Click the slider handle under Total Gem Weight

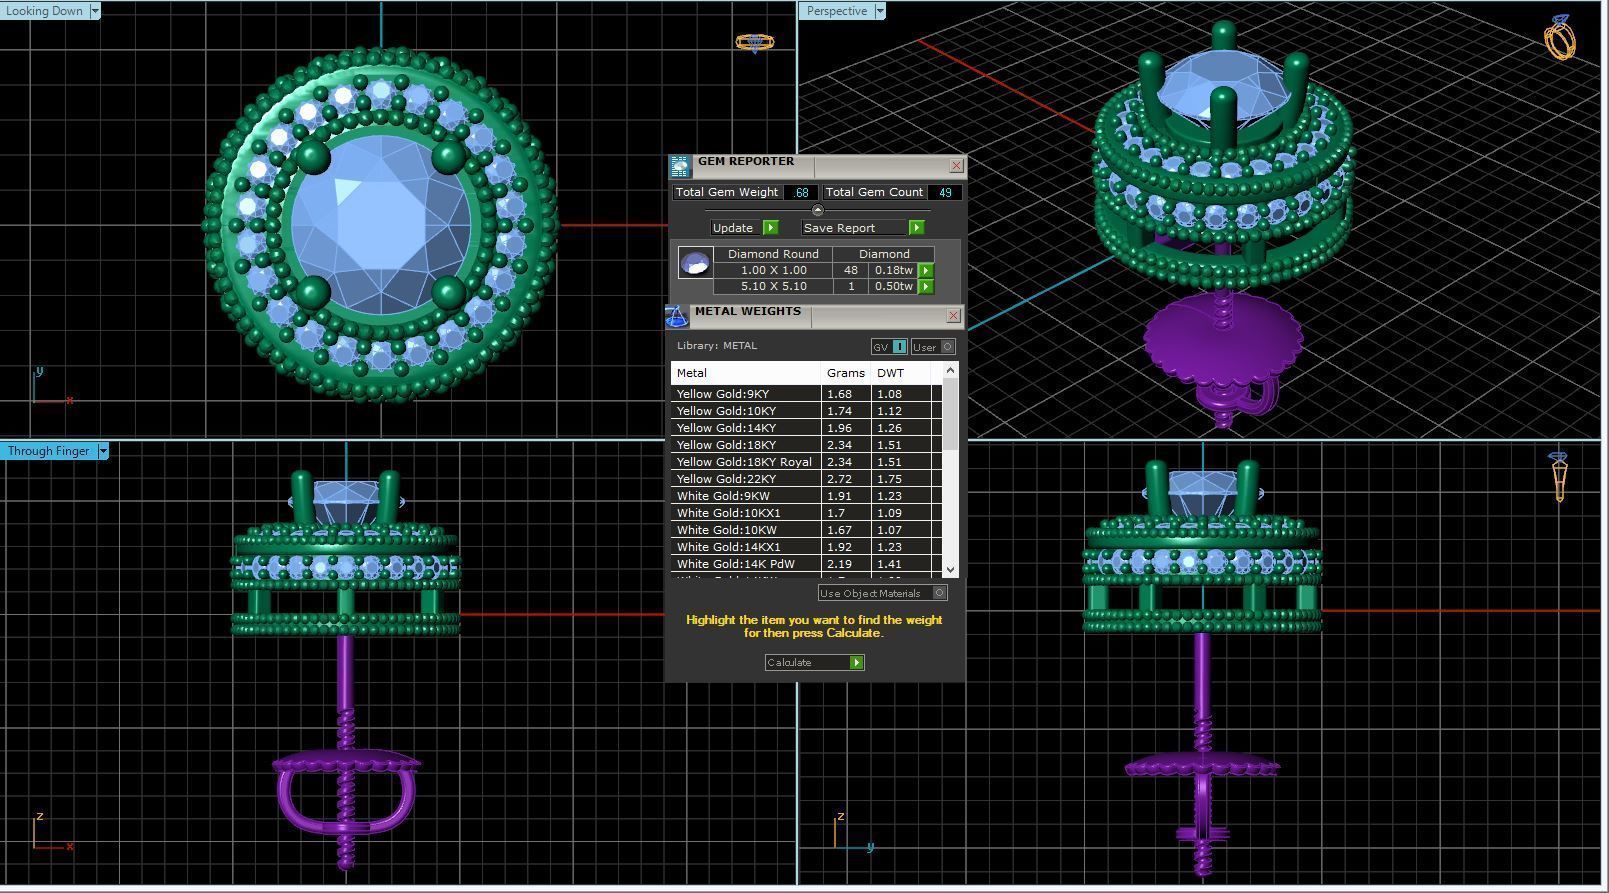(818, 210)
